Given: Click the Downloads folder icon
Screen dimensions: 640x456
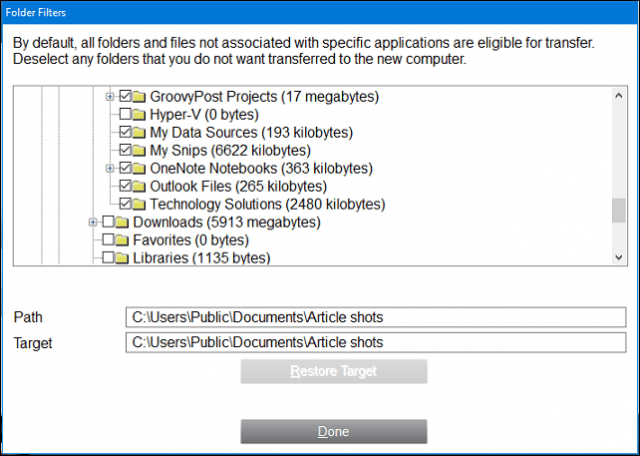Looking at the screenshot, I should (x=122, y=222).
